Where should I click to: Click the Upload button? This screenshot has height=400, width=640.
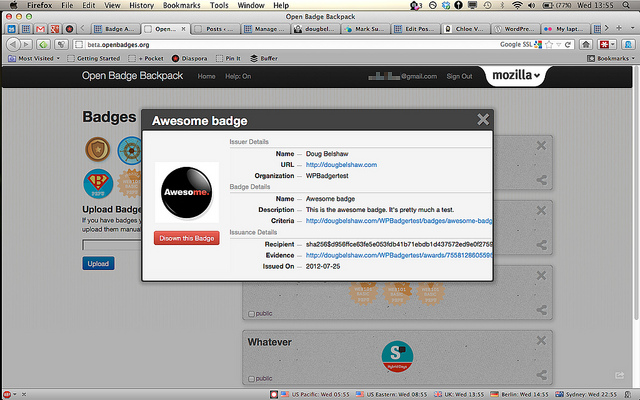coord(98,263)
